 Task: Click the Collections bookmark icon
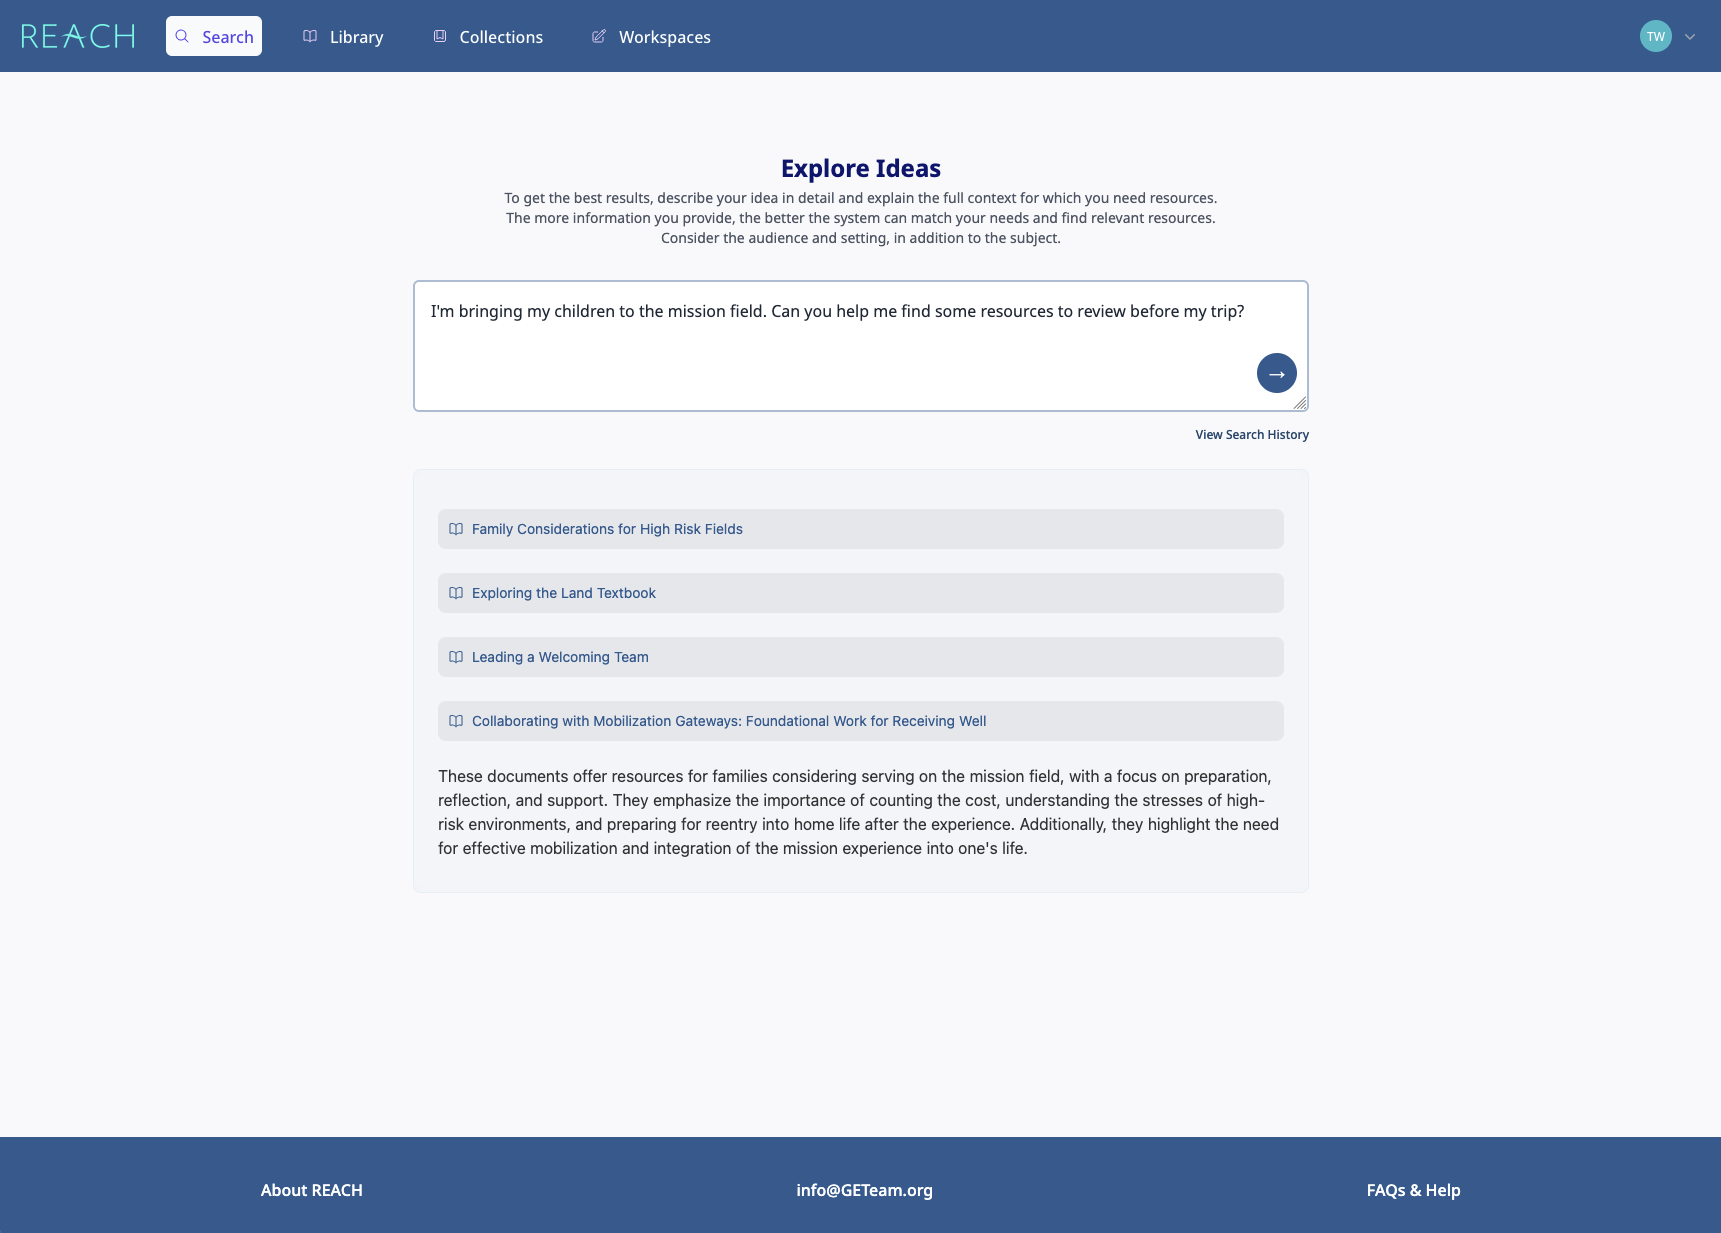click(440, 36)
